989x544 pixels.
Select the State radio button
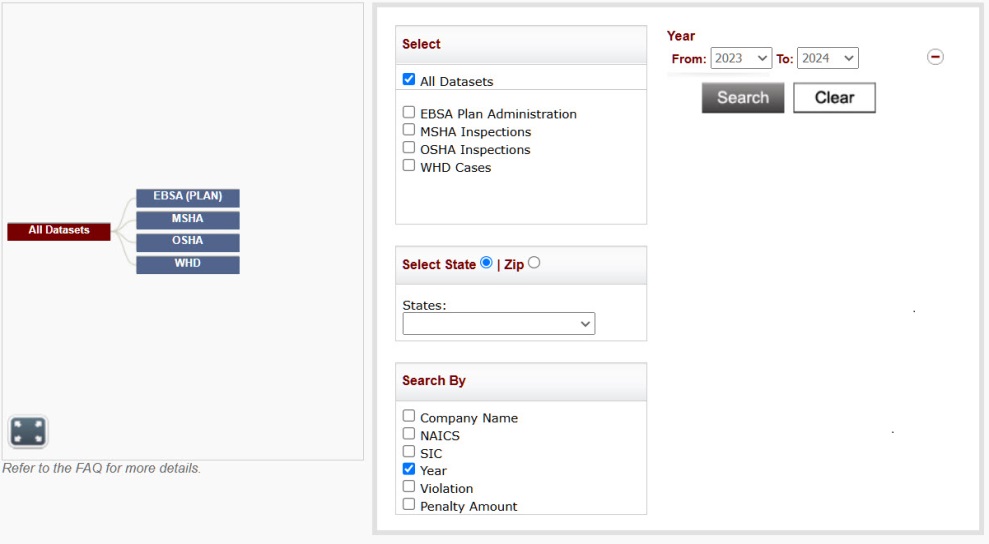(x=486, y=263)
